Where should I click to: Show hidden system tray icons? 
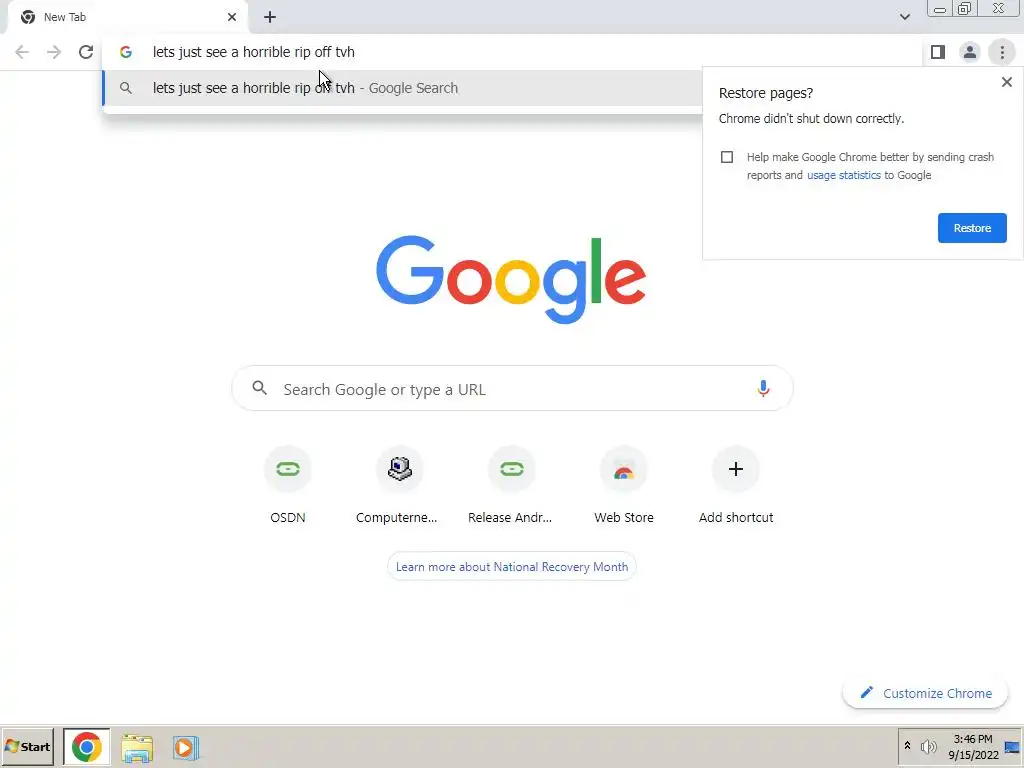coord(907,746)
